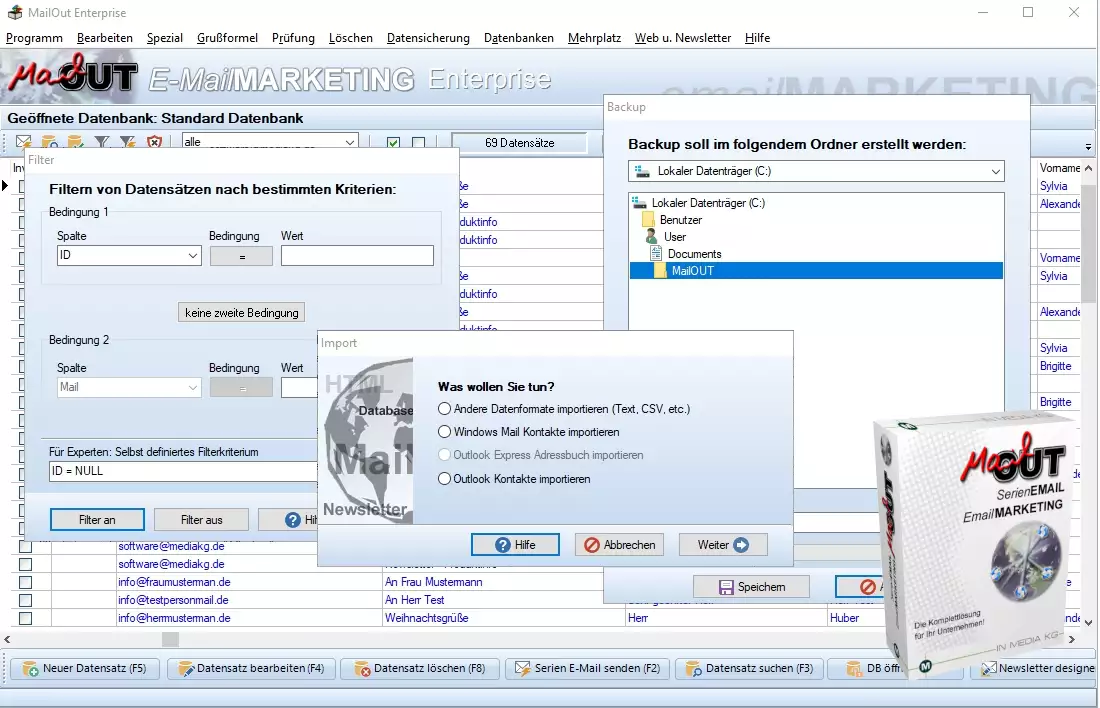This screenshot has width=1100, height=708.
Task: Click Datensatz suchen (F3) toolbar button
Action: click(749, 668)
